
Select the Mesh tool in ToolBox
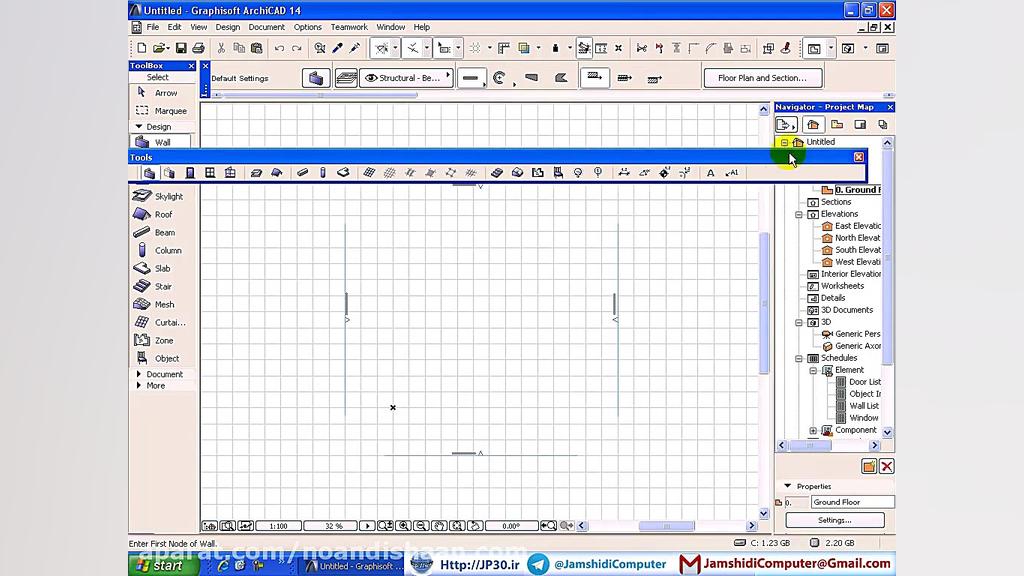(159, 304)
